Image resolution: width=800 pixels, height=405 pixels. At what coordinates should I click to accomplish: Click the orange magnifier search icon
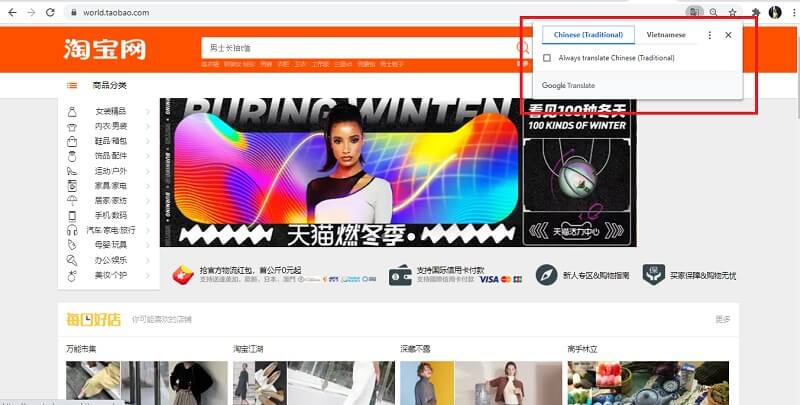[523, 48]
